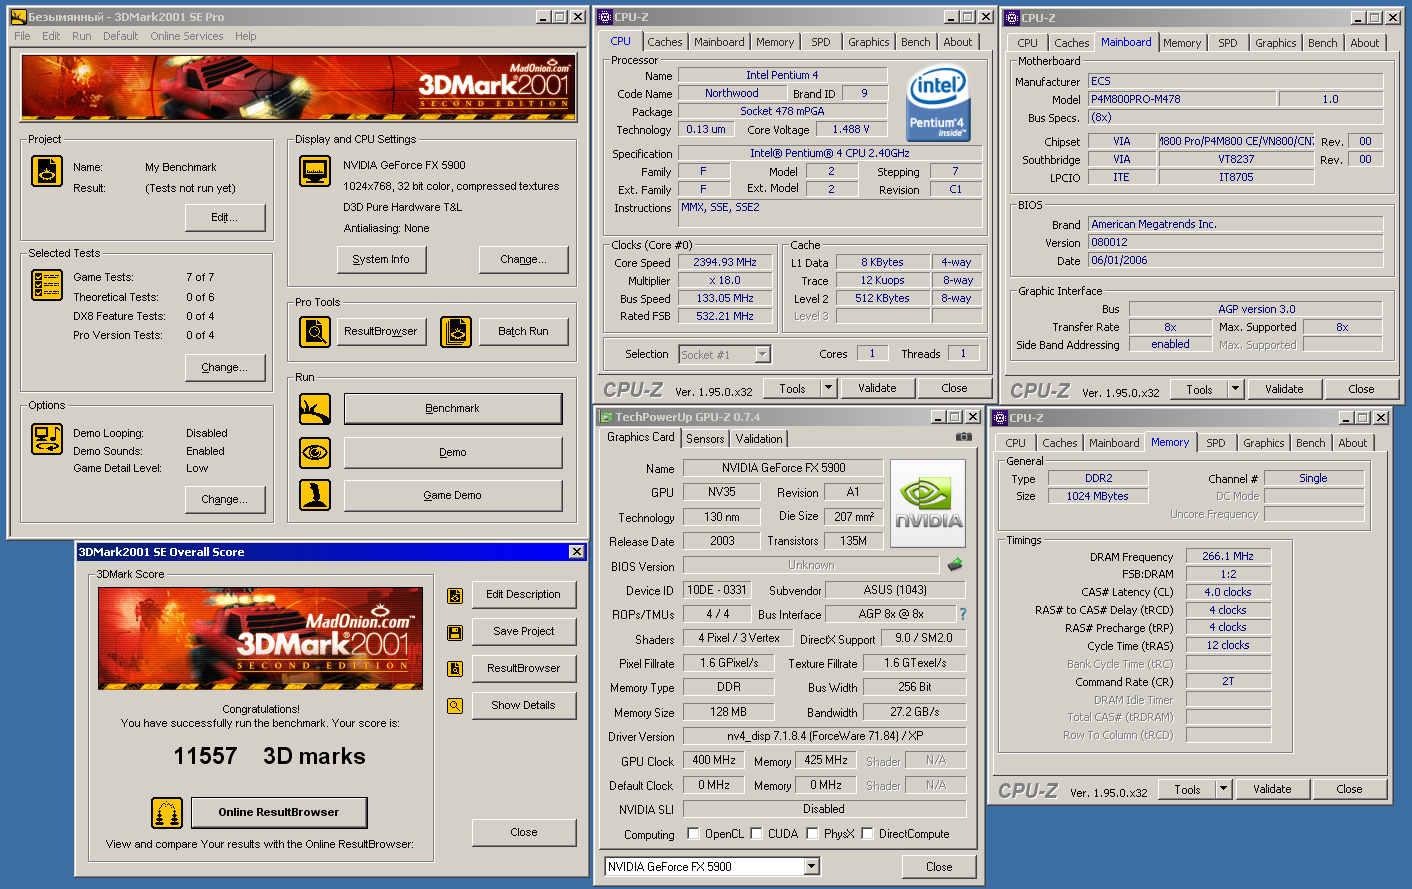Click the Batch Run button
Viewport: 1412px width, 889px height.
coord(524,331)
